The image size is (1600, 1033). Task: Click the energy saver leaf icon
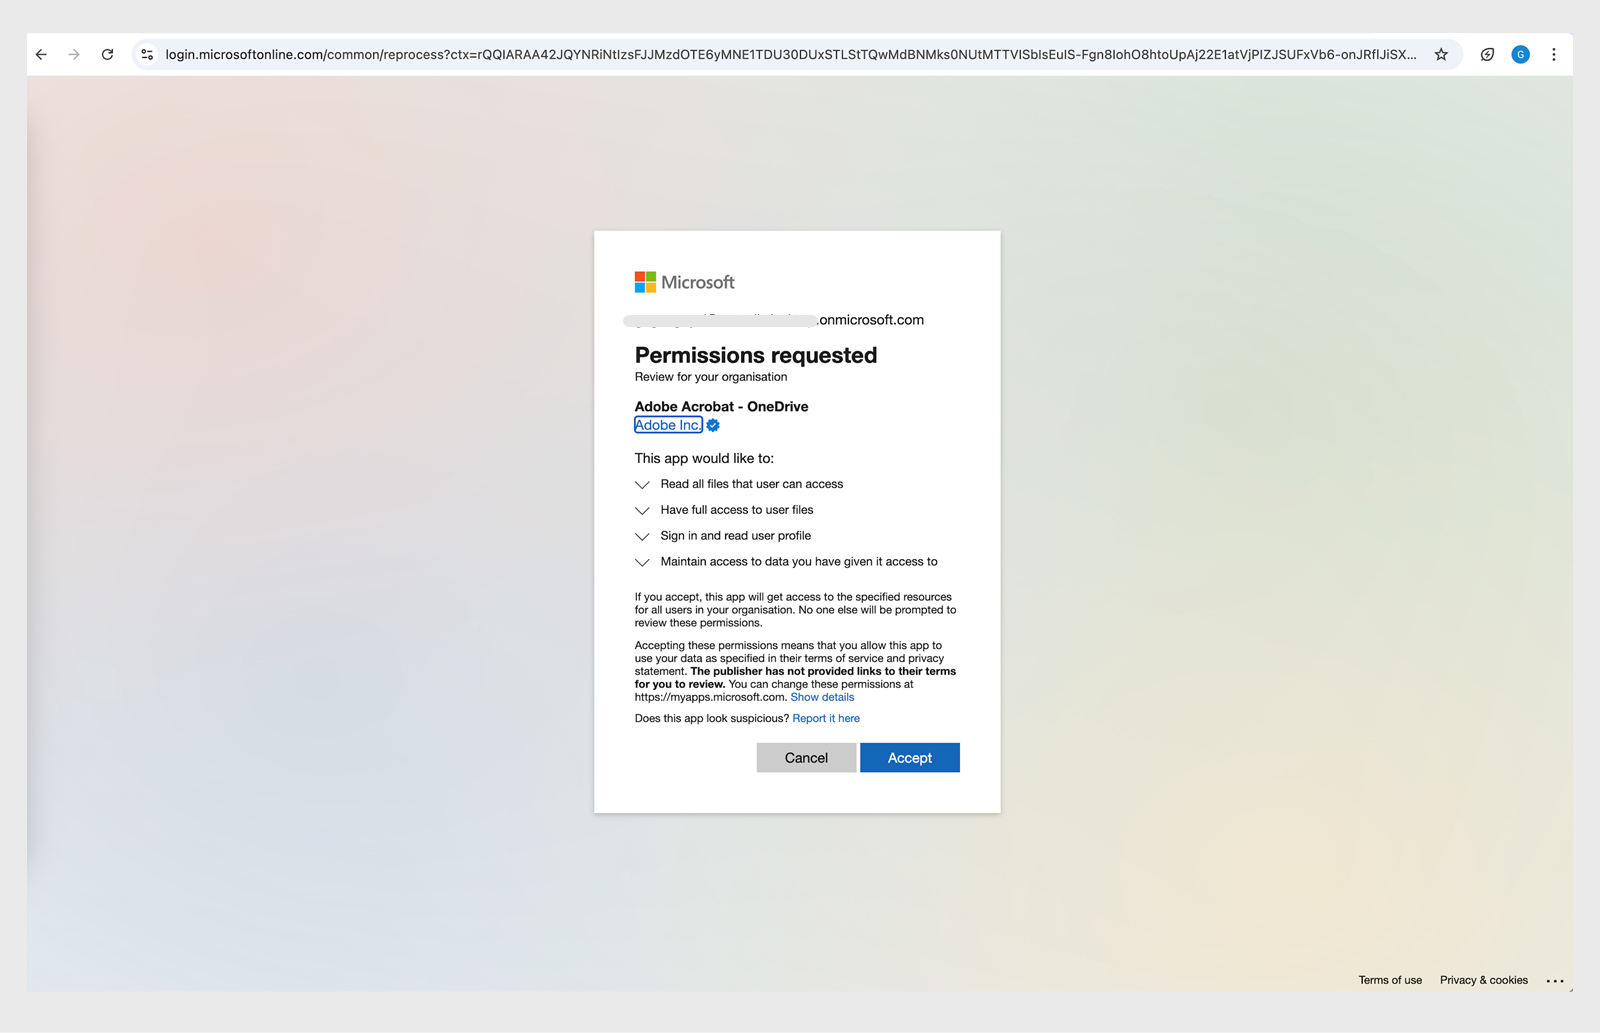(x=1485, y=54)
